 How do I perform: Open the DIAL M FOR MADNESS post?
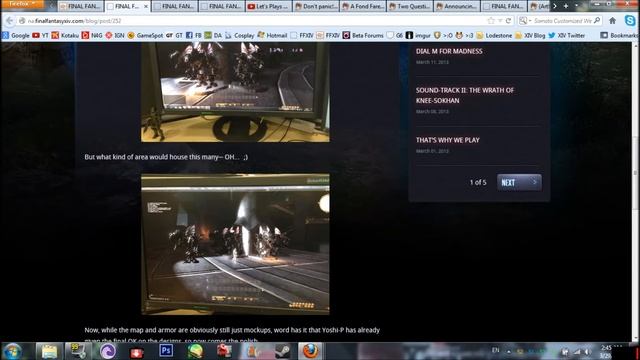tap(449, 51)
